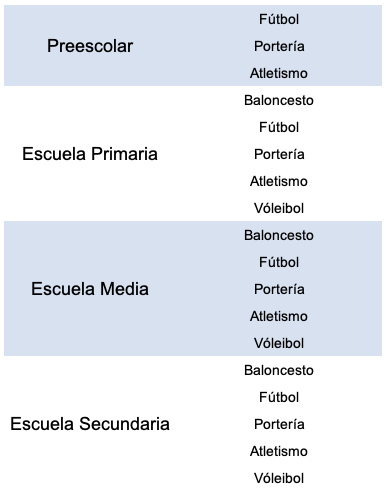Click Baloncesto in Escuela Media group
Viewport: 386px width, 501px height.
click(279, 235)
